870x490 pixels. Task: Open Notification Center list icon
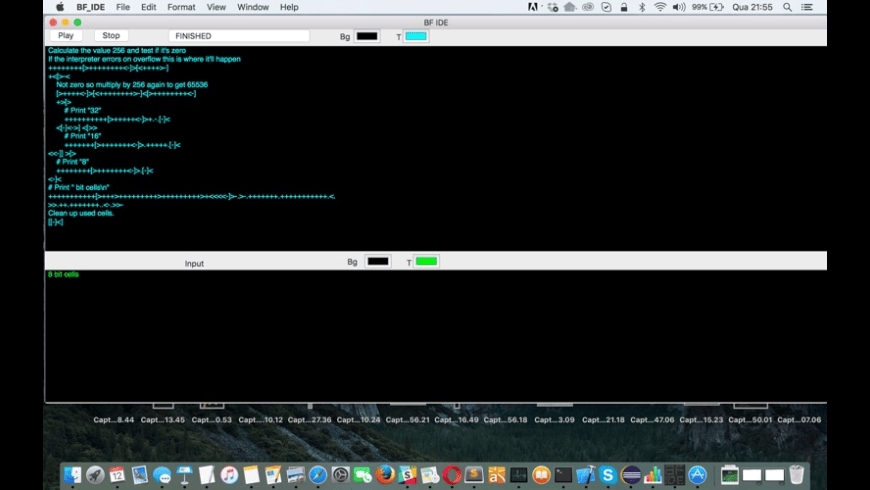tap(807, 7)
